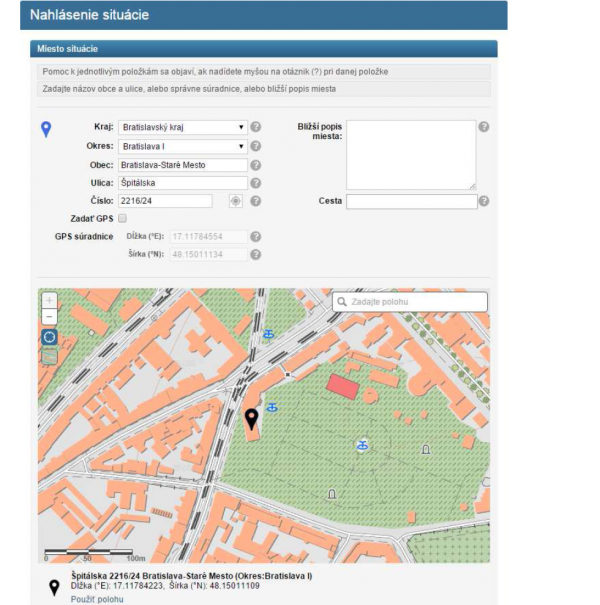The image size is (600, 605).
Task: Click the black marker pin on the map
Action: (252, 419)
